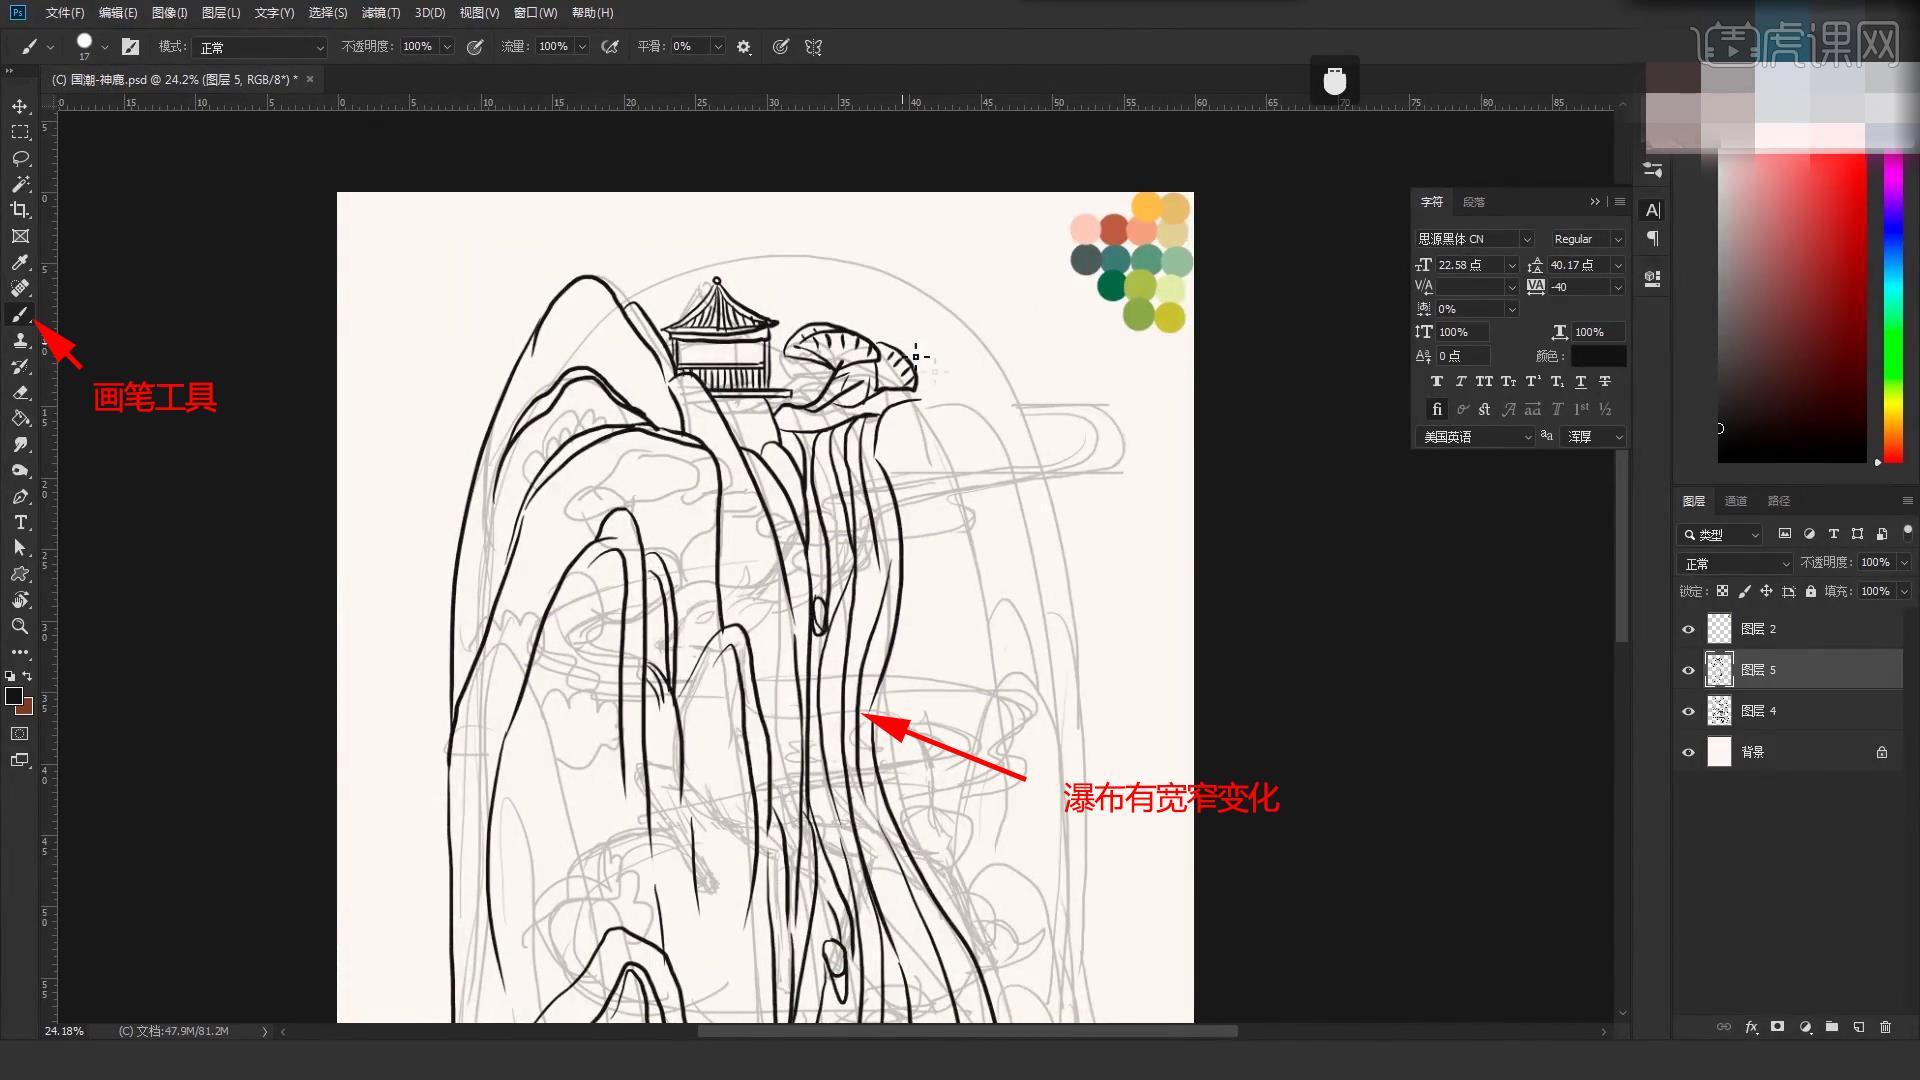Select the Lasso tool
This screenshot has height=1080, width=1920.
pos(20,158)
